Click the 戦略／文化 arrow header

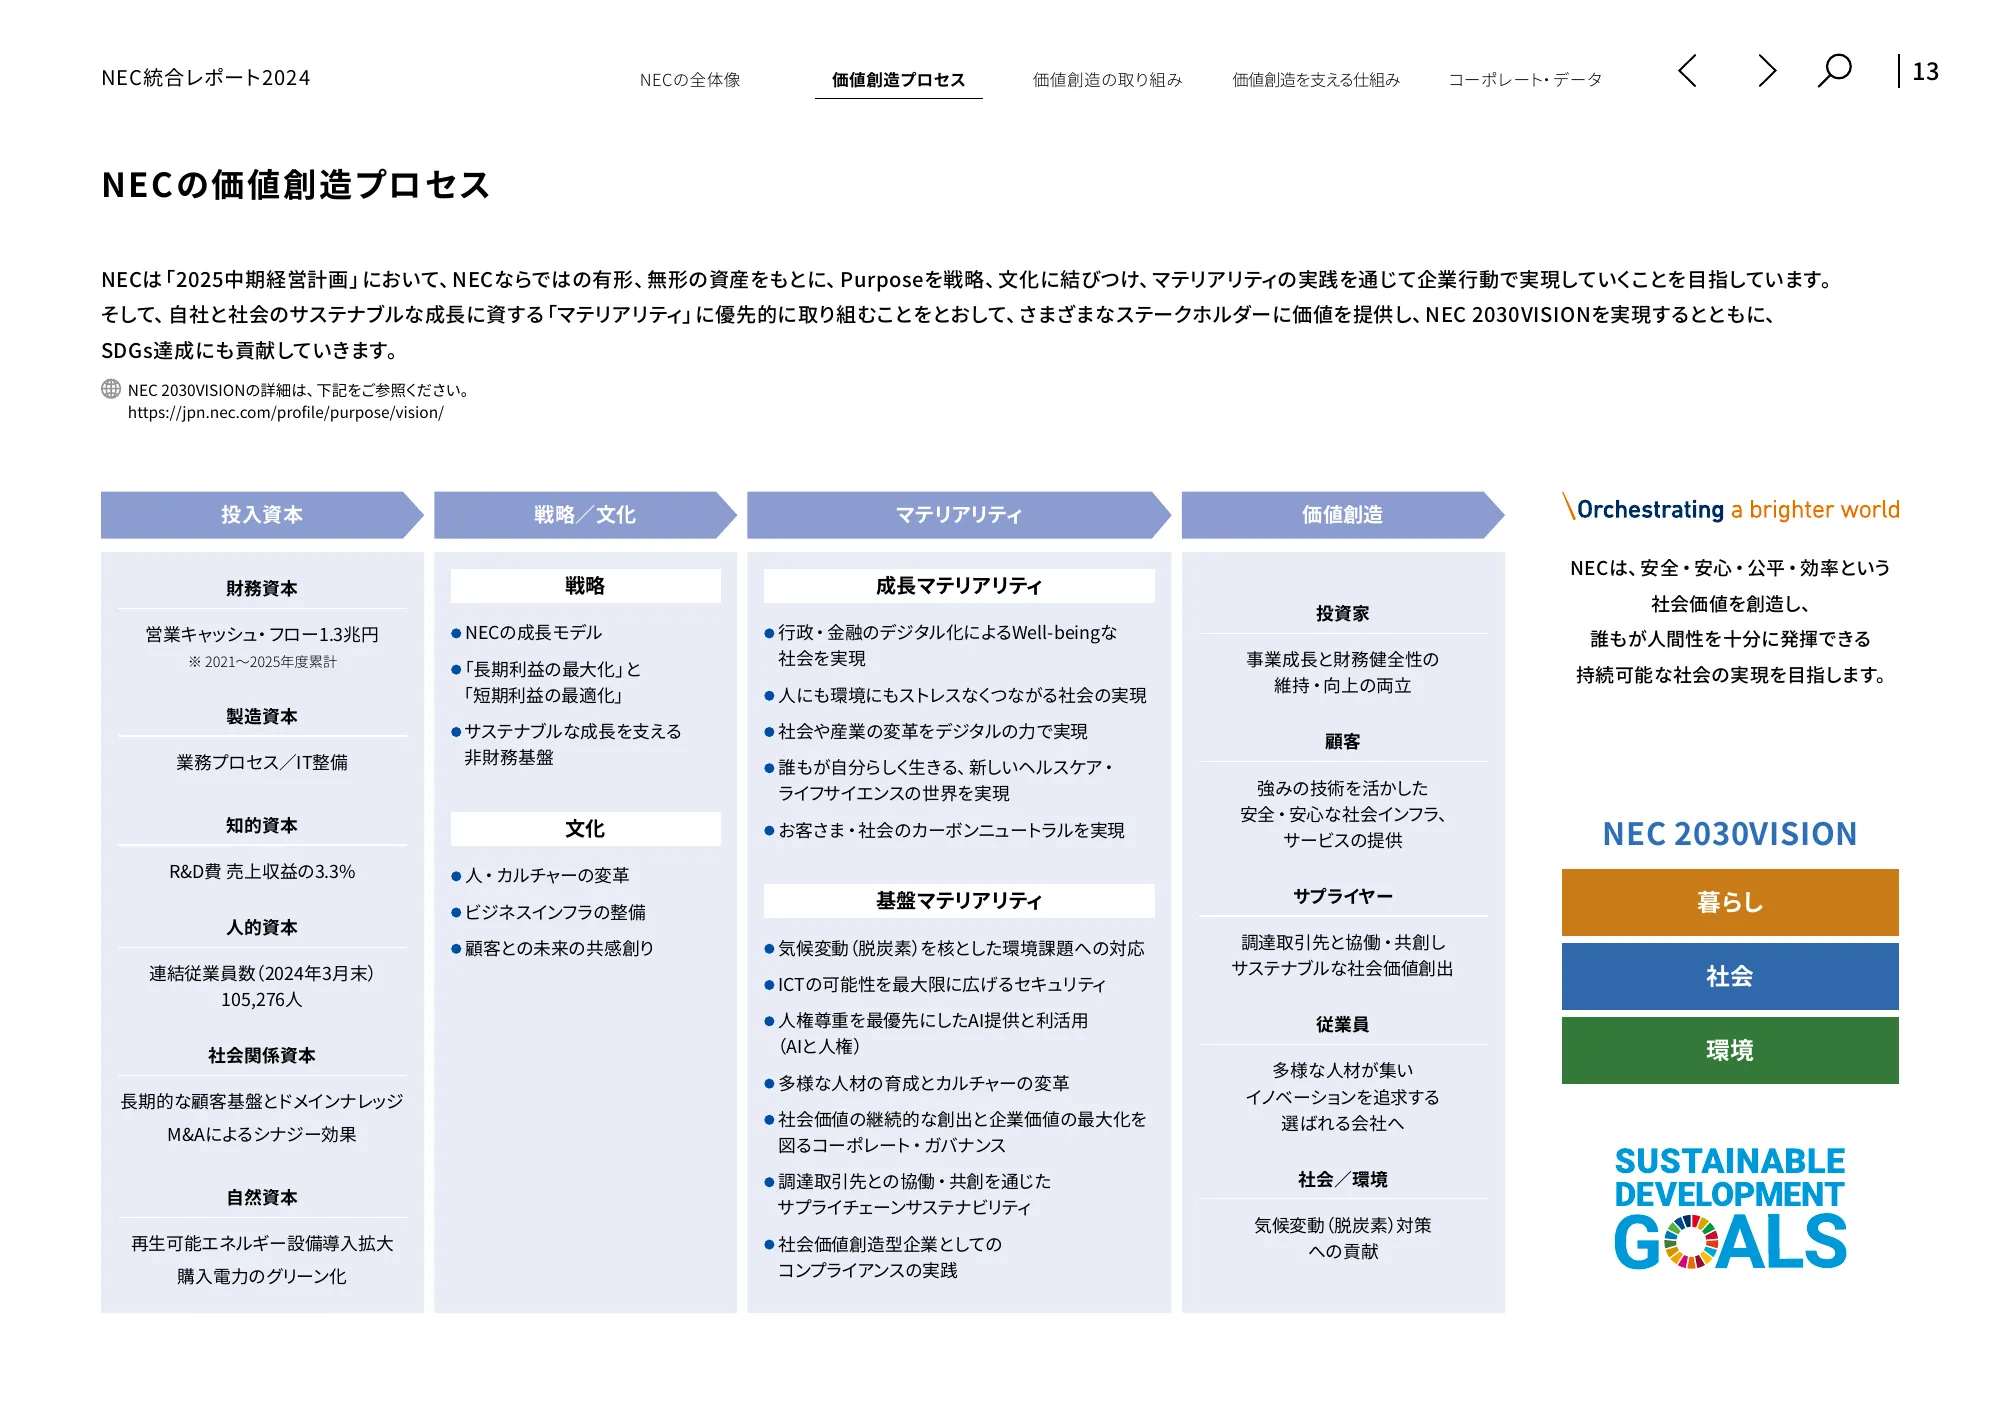point(585,515)
